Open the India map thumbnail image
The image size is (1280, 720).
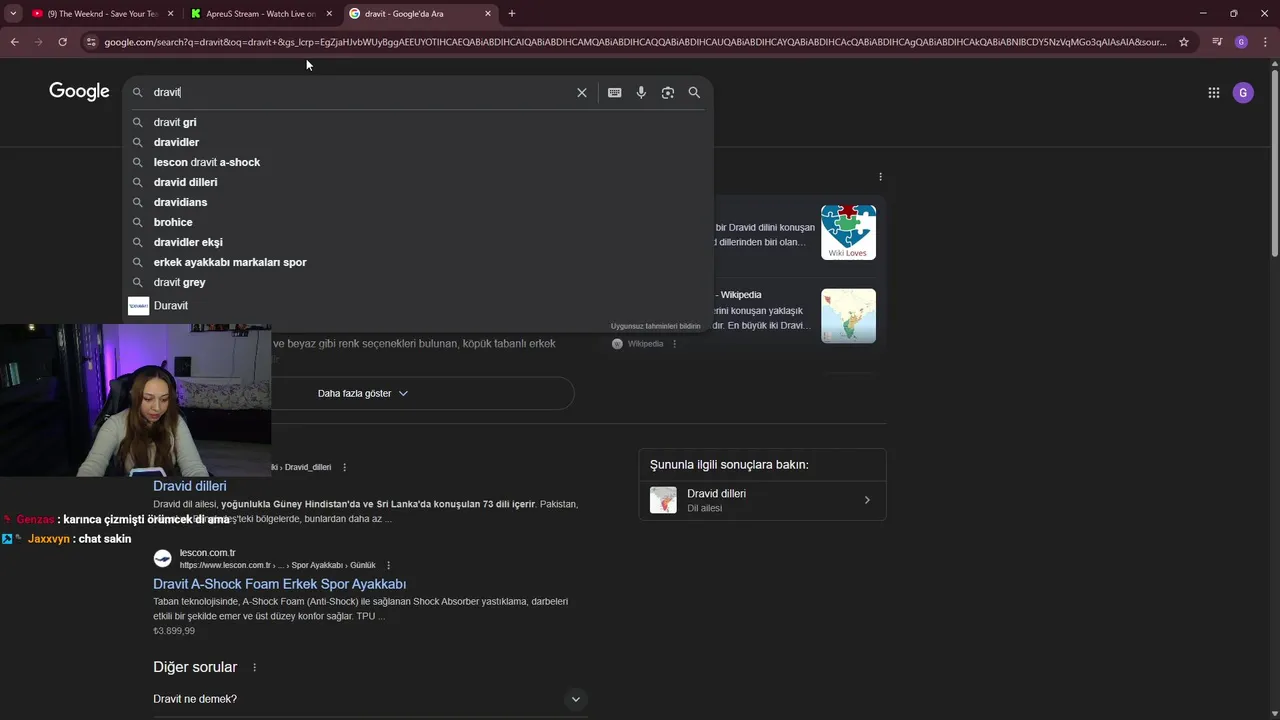tap(848, 316)
